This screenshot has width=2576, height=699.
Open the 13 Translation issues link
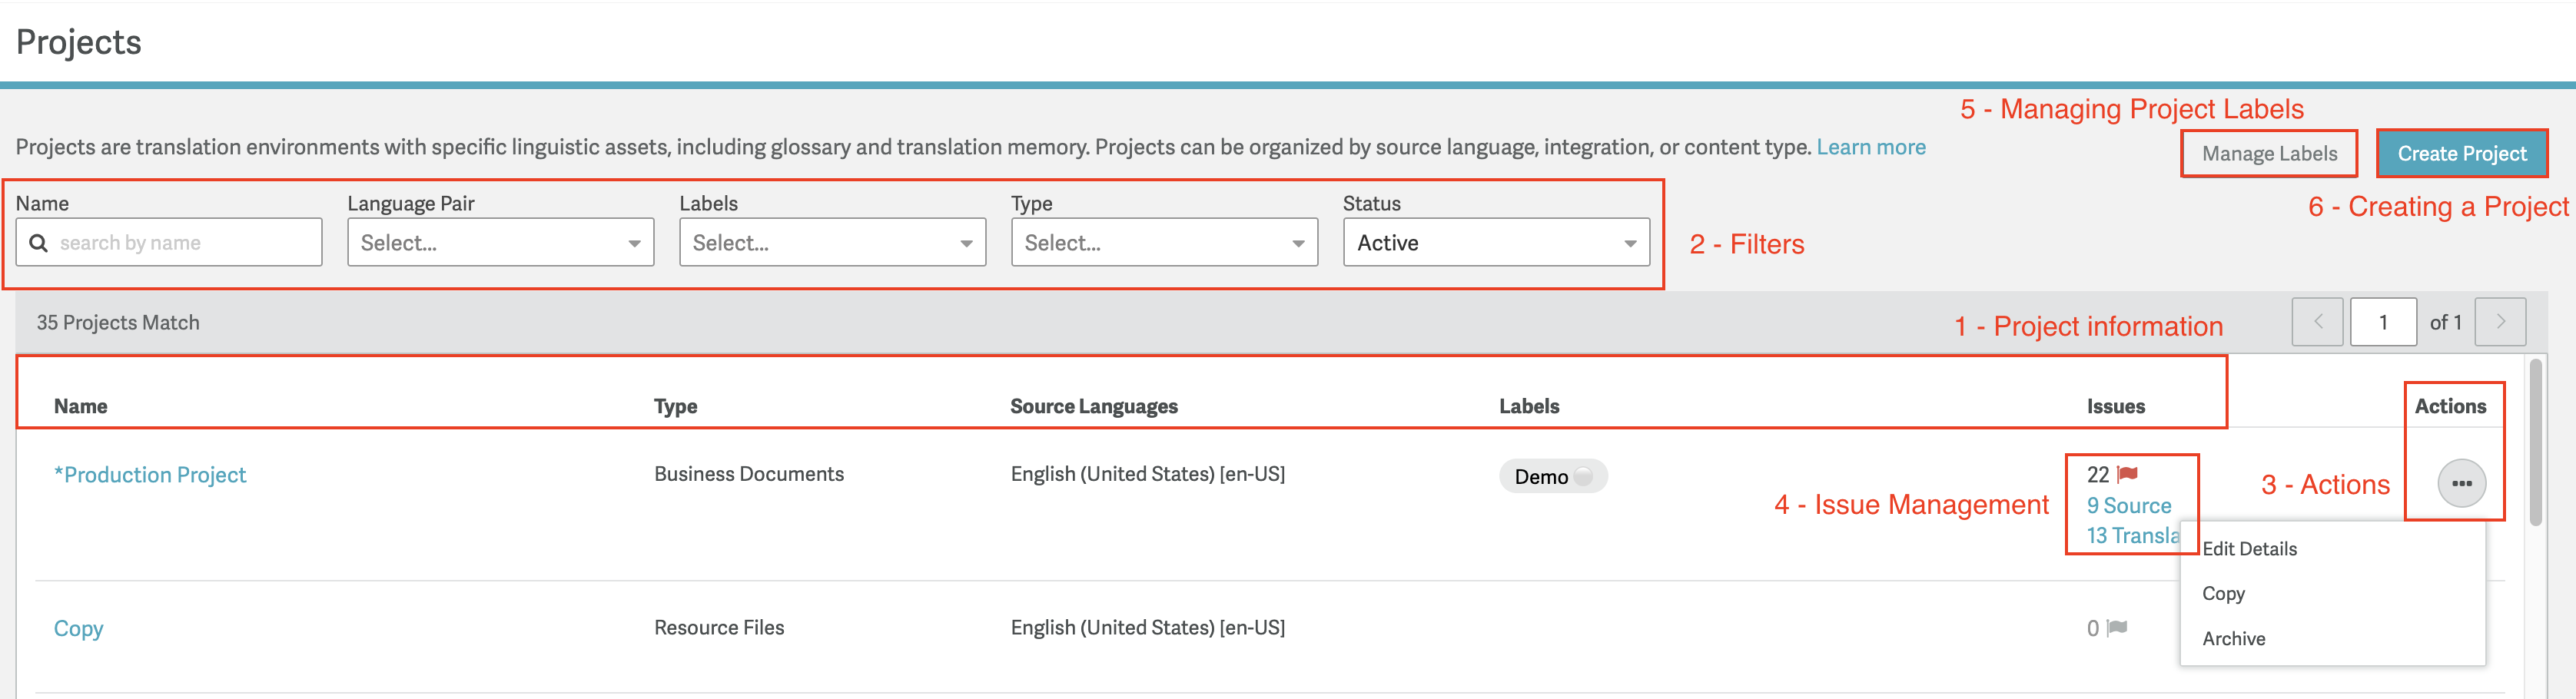[2134, 536]
